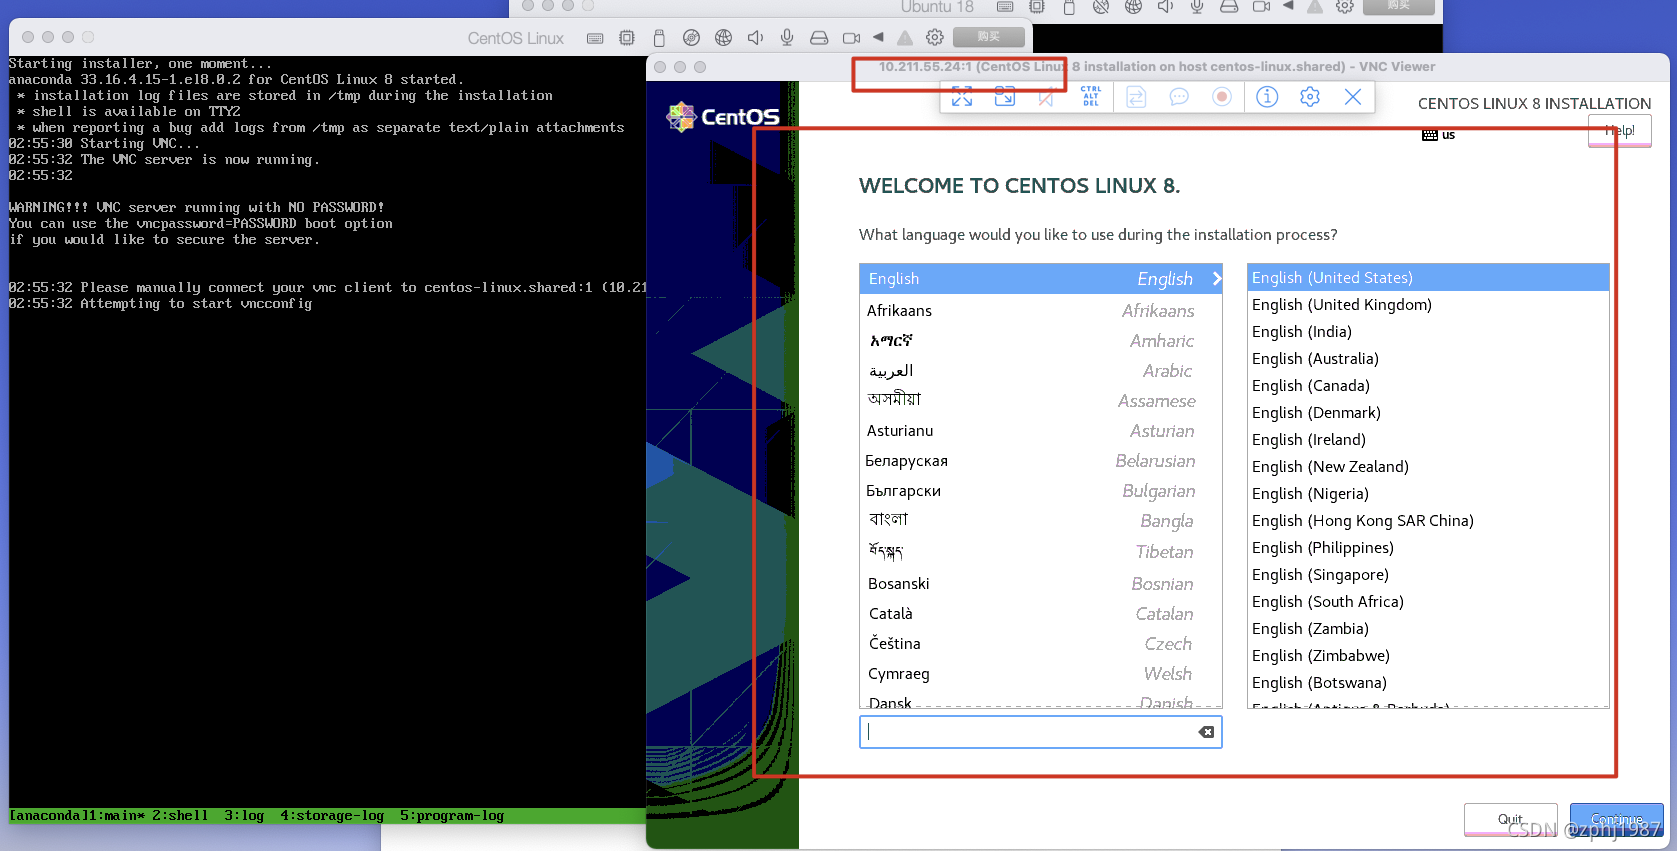The image size is (1677, 851).
Task: Select Afrikaans in the language list
Action: point(1040,311)
